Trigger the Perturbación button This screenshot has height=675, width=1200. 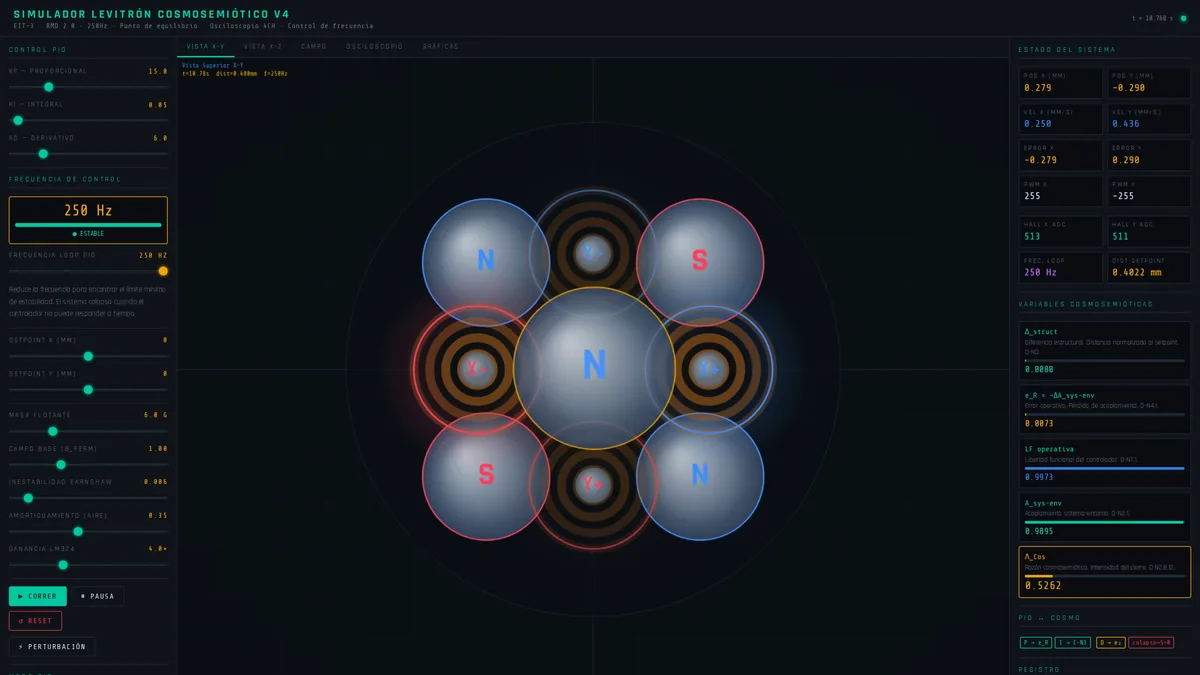click(52, 647)
